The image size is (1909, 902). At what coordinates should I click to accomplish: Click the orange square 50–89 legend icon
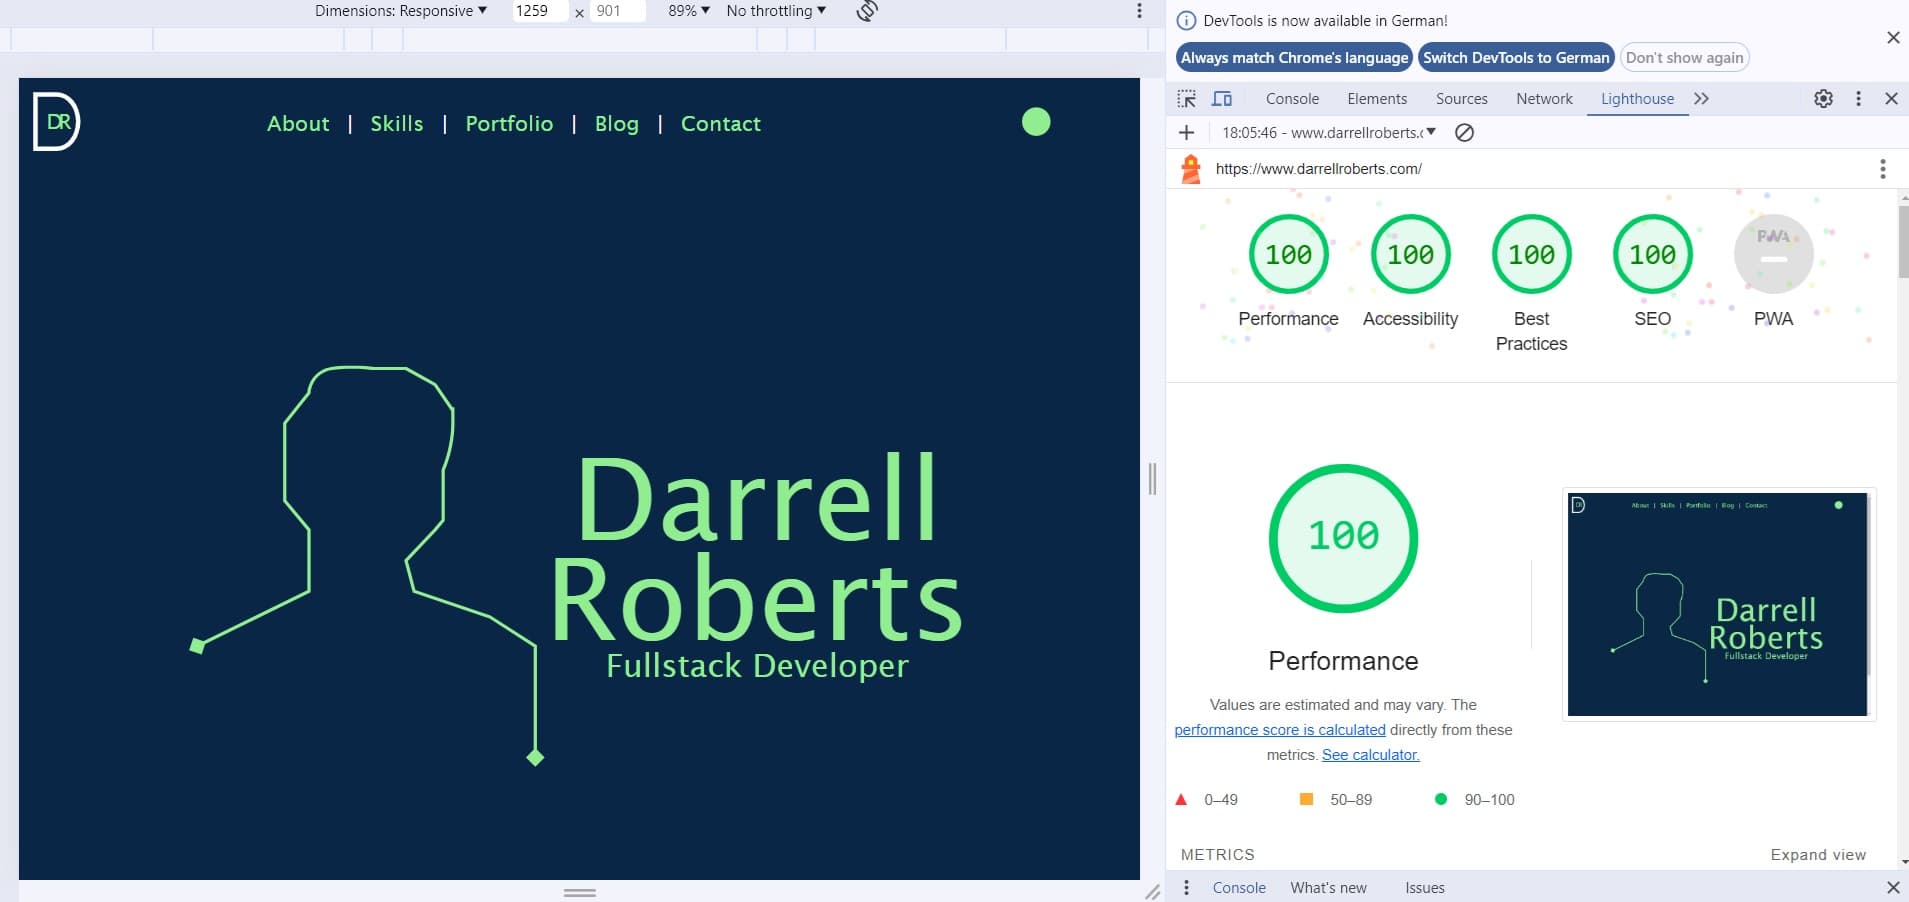1306,799
